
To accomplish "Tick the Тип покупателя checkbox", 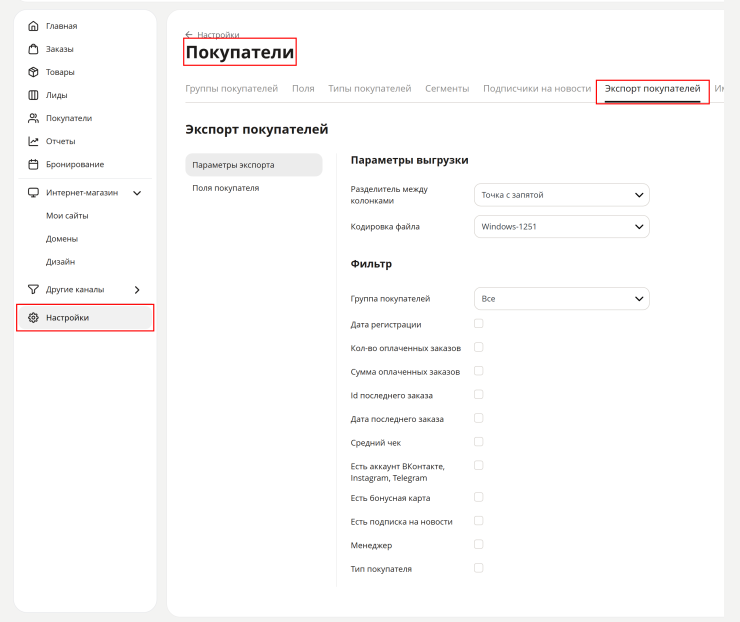I will coord(479,568).
